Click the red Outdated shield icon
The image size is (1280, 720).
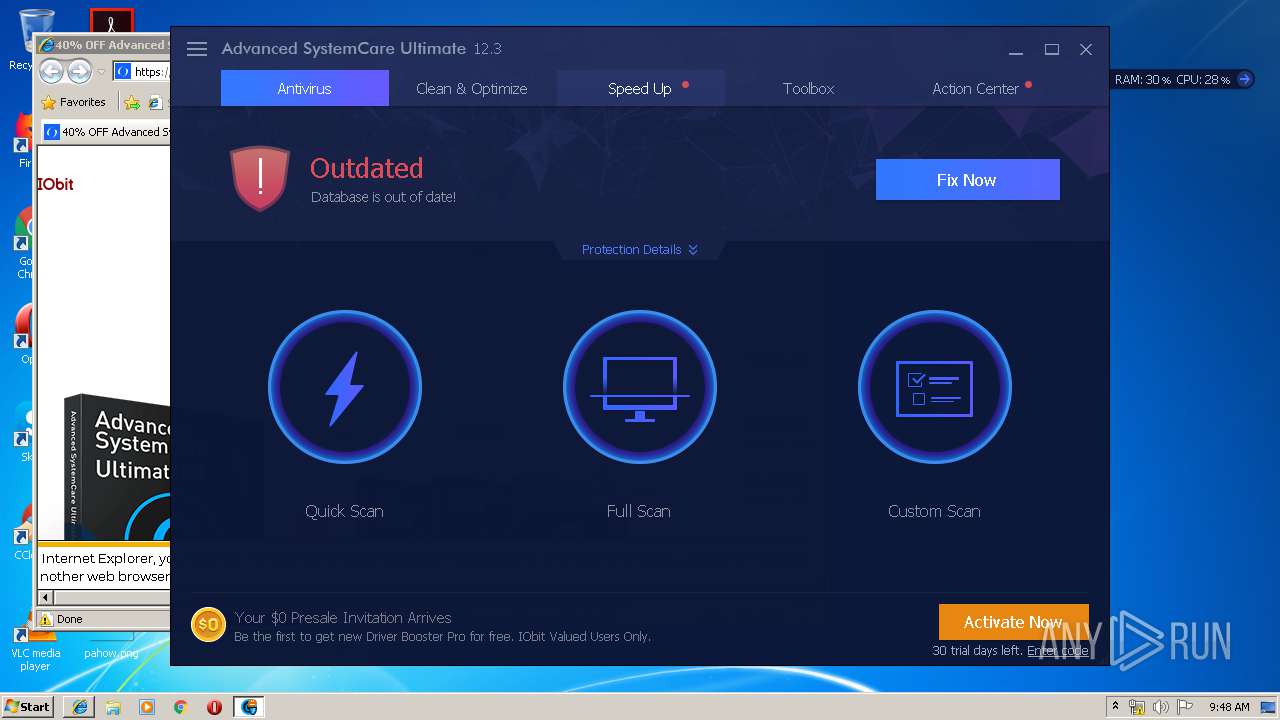coord(260,179)
